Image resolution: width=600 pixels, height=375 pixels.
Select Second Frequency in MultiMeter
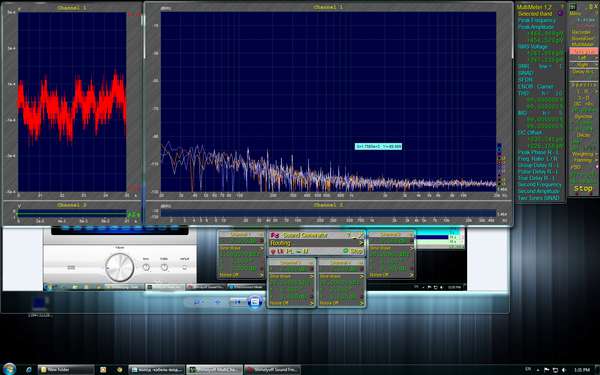pyautogui.click(x=539, y=185)
